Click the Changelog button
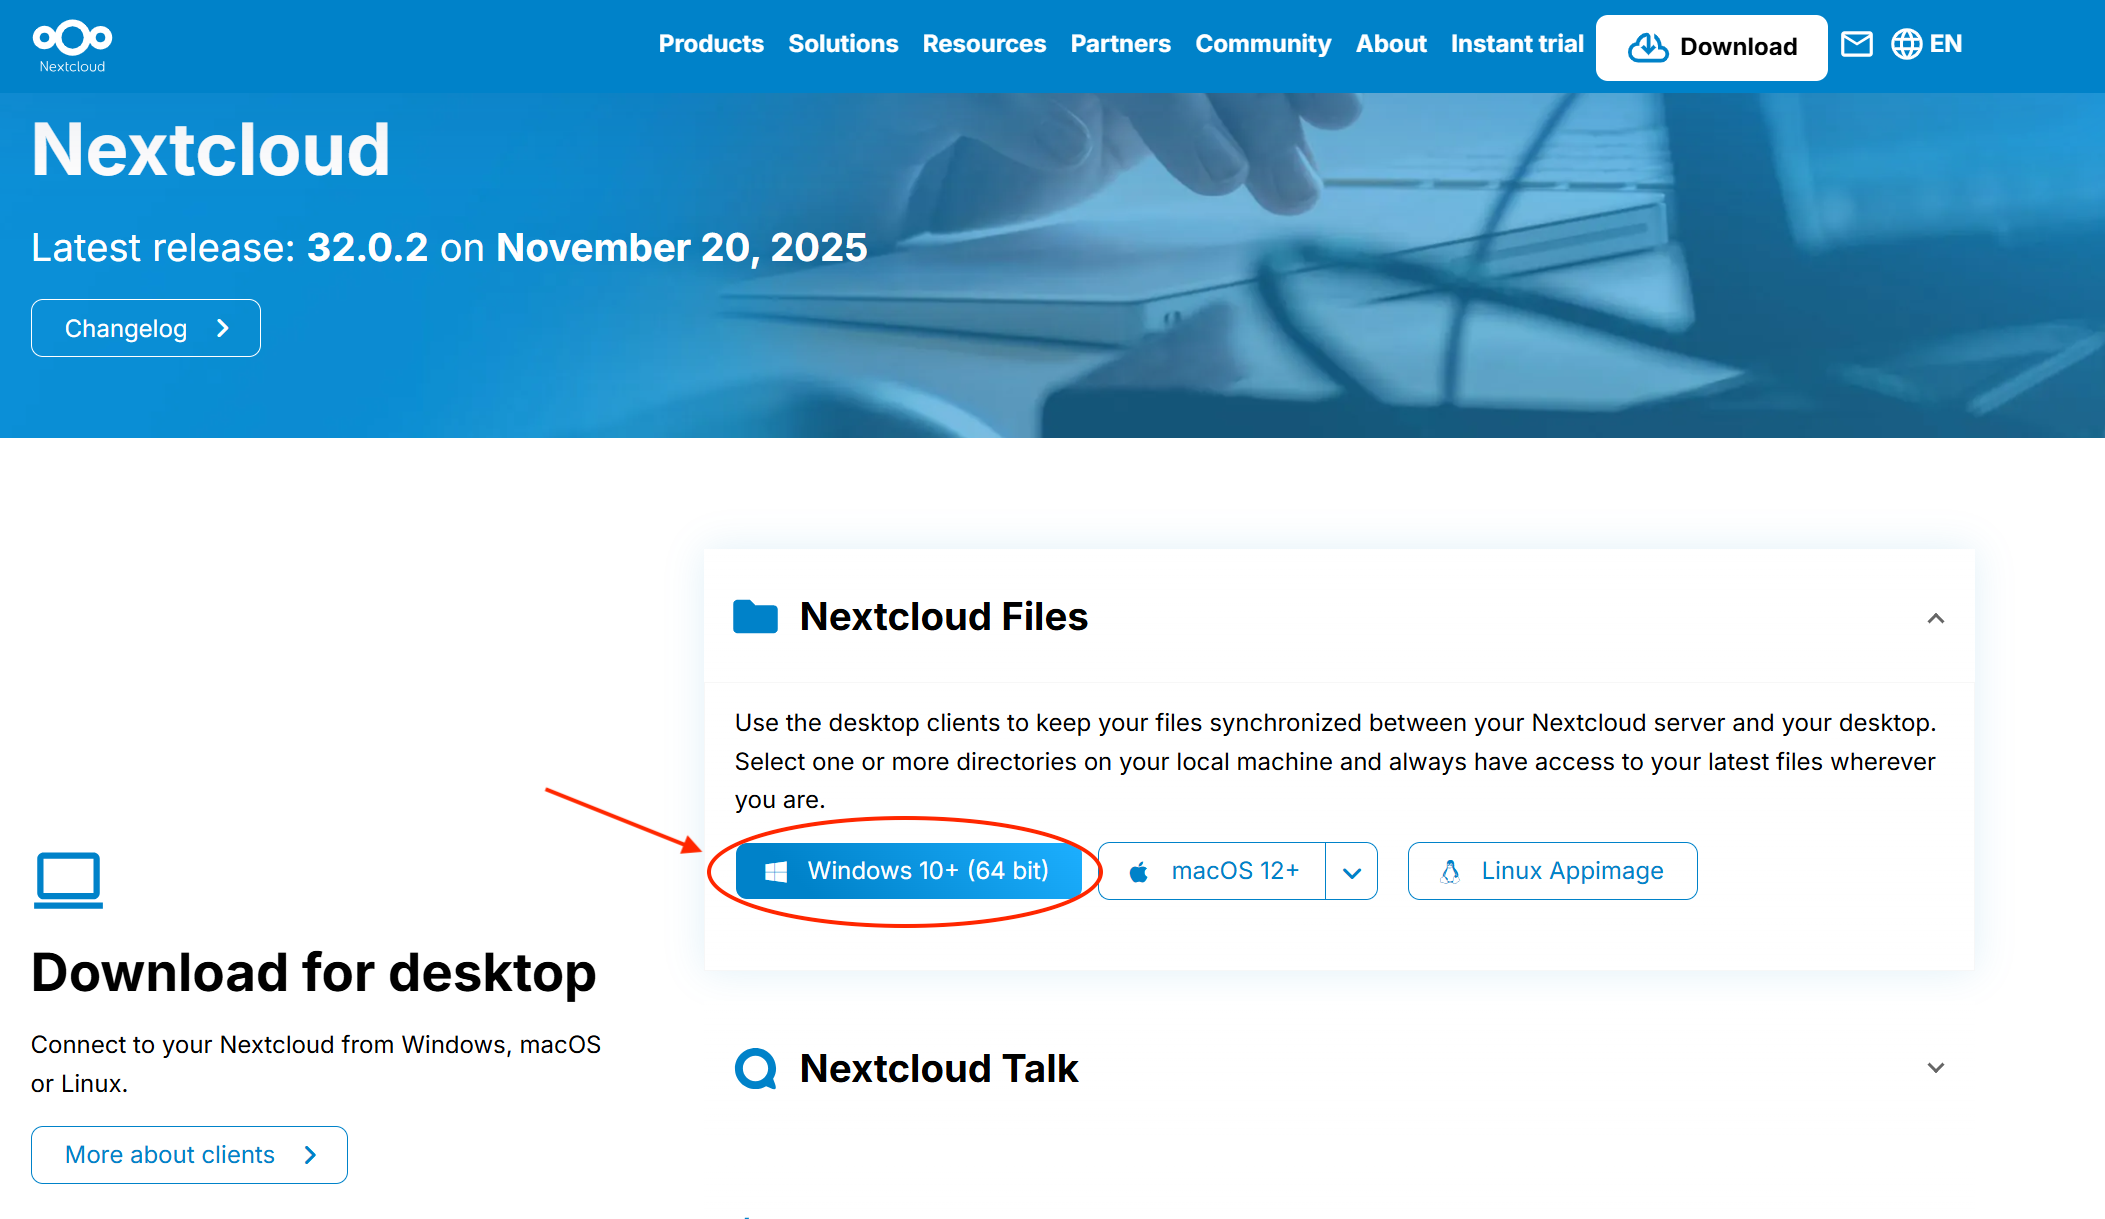Screen dimensions: 2105x1219 click(x=145, y=327)
